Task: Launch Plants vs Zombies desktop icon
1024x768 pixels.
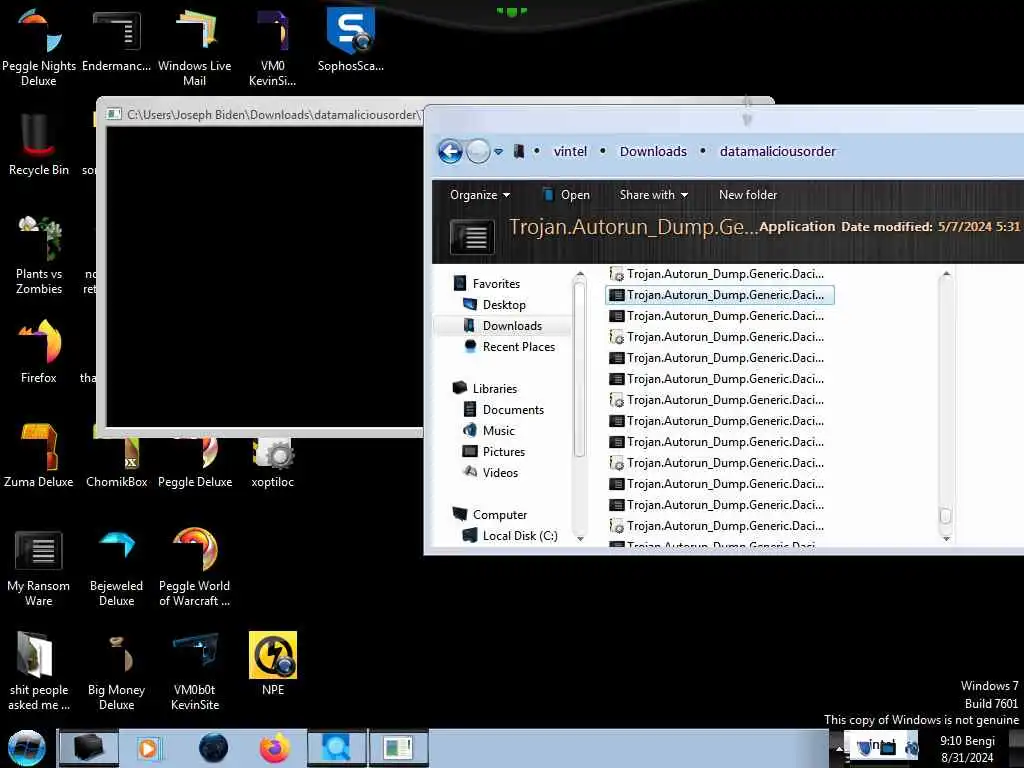Action: click(x=39, y=255)
